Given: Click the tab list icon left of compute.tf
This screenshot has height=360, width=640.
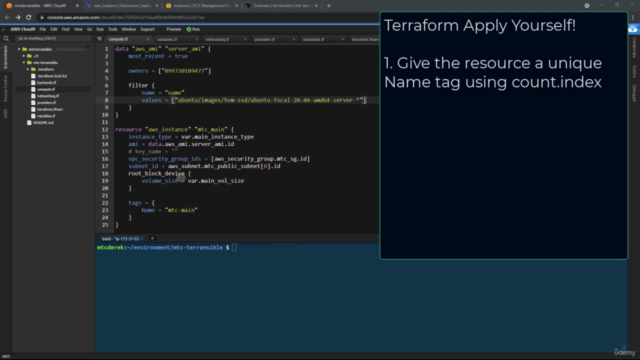Looking at the screenshot, I should coord(99,39).
